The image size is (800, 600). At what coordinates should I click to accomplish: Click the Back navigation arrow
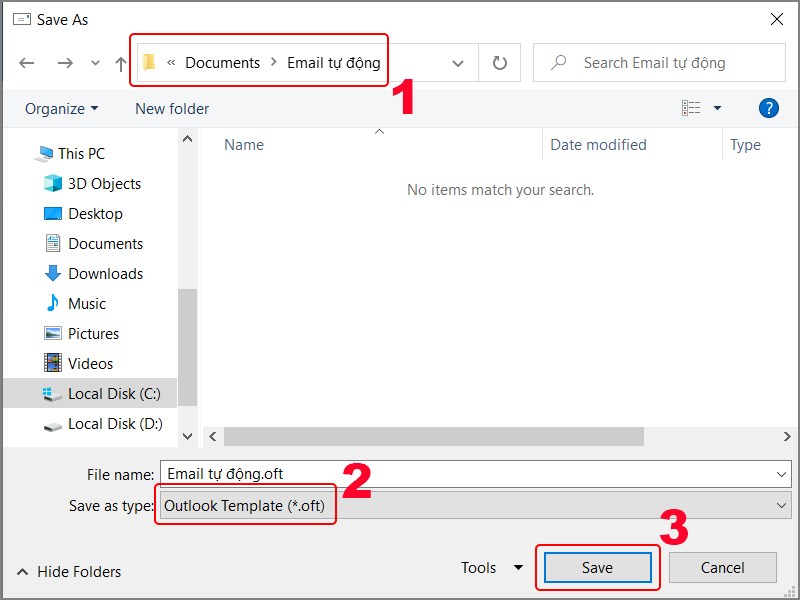pos(27,63)
